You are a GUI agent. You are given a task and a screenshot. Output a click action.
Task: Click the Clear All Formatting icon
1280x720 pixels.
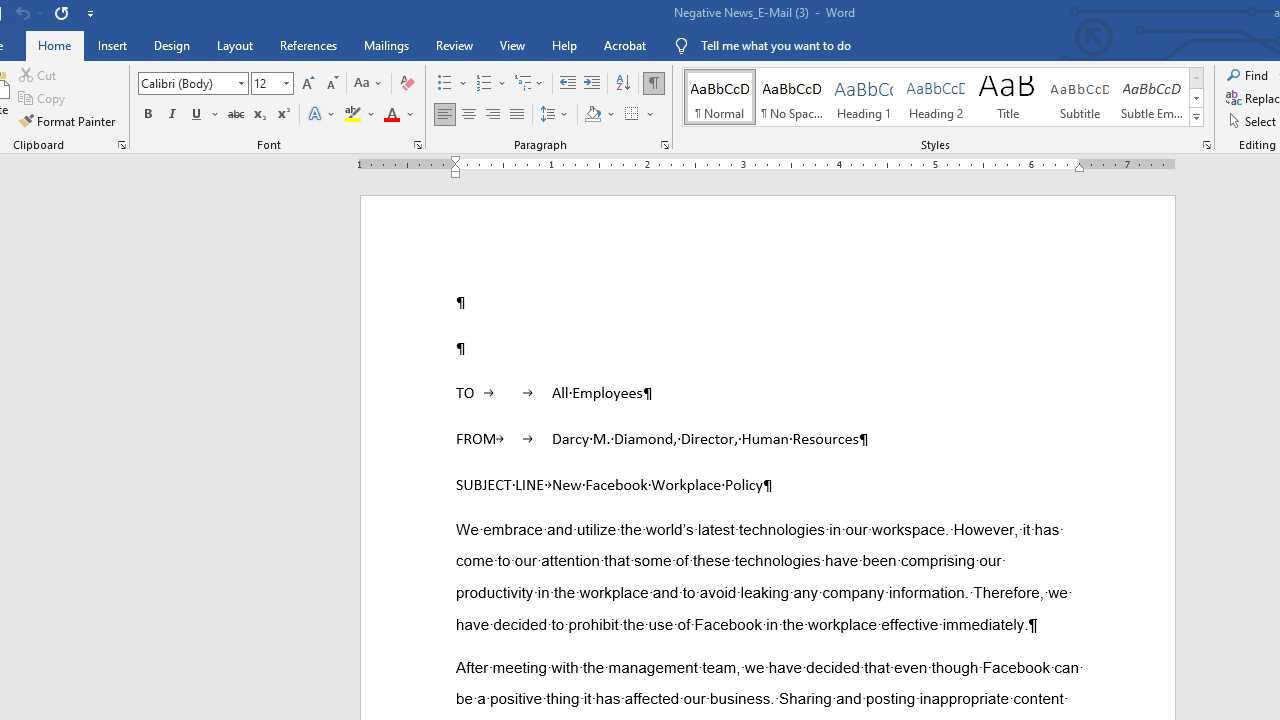(x=407, y=84)
